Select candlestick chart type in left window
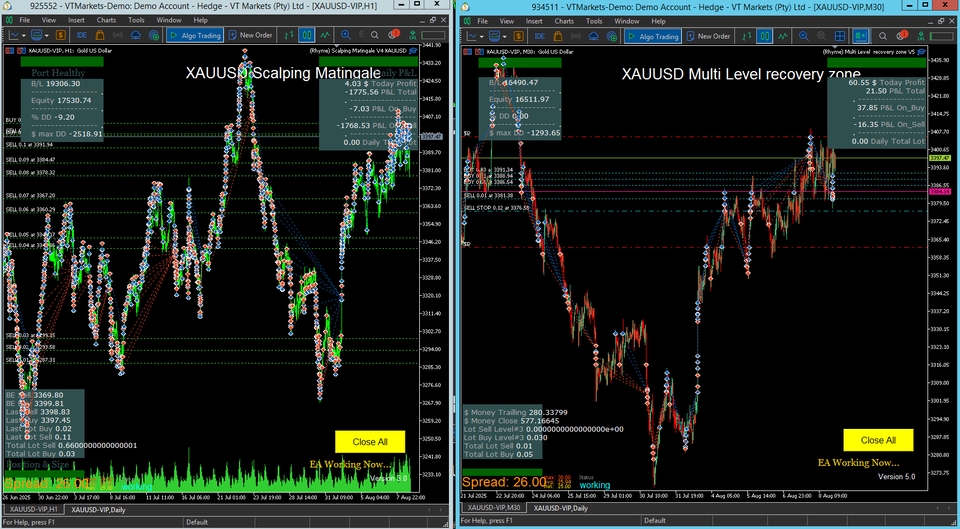The height and width of the screenshot is (529, 960). pyautogui.click(x=308, y=36)
